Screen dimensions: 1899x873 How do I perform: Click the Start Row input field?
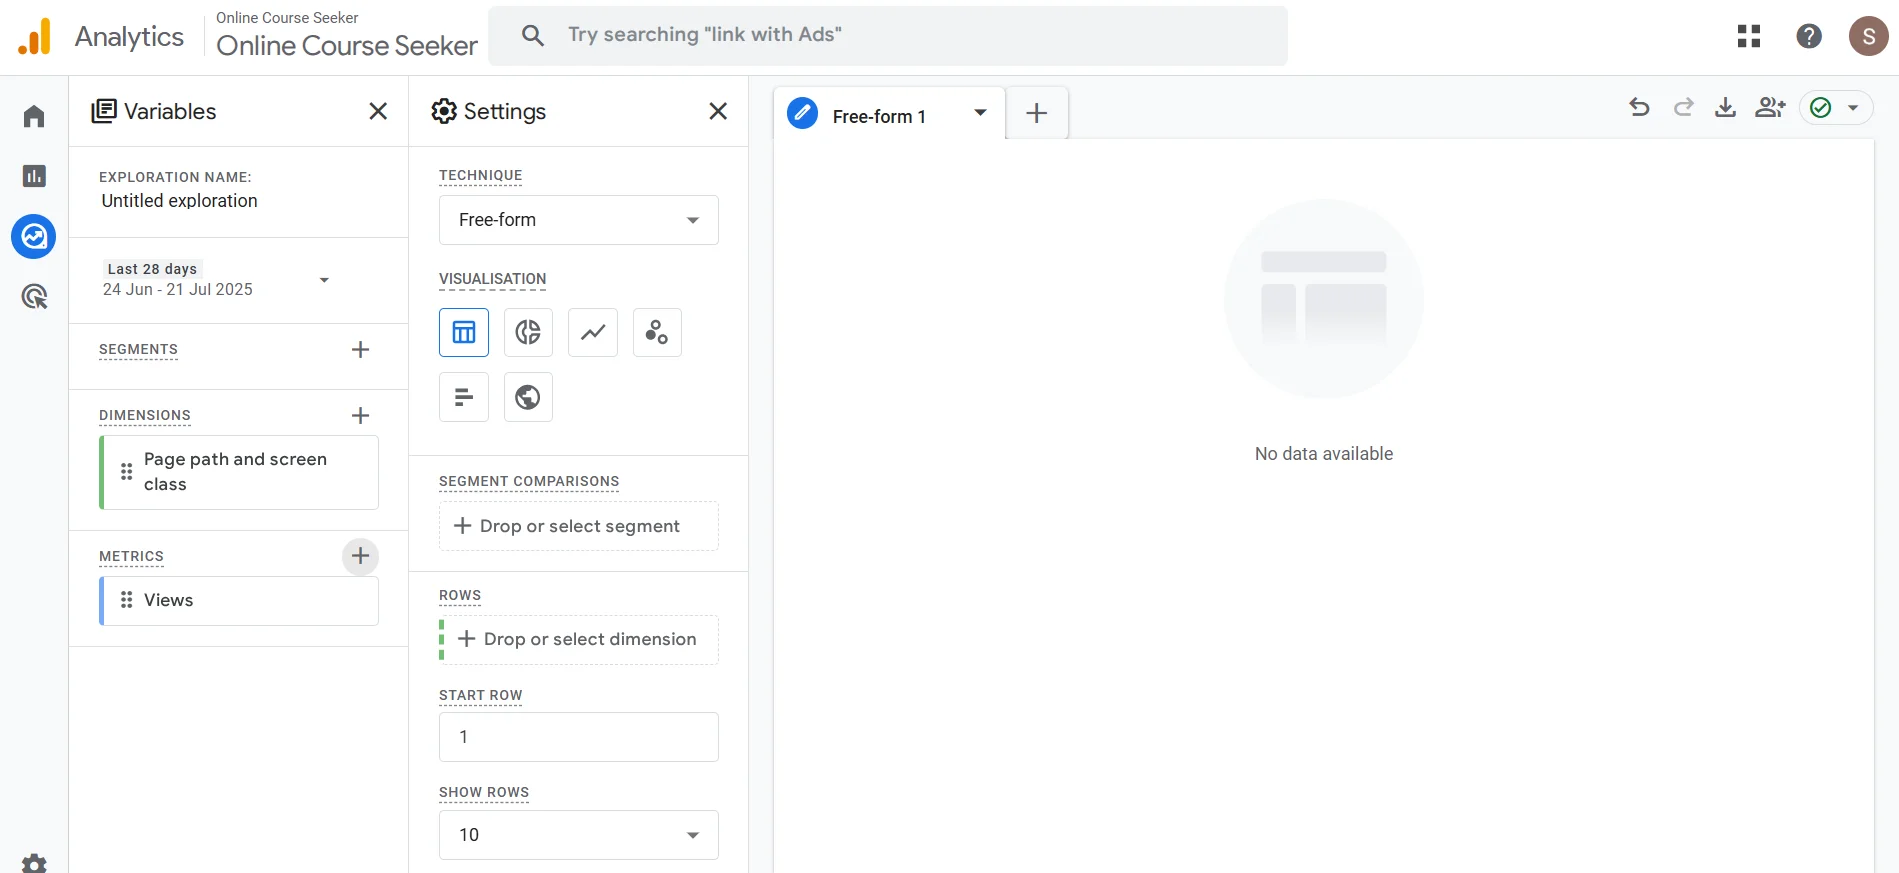(x=578, y=737)
